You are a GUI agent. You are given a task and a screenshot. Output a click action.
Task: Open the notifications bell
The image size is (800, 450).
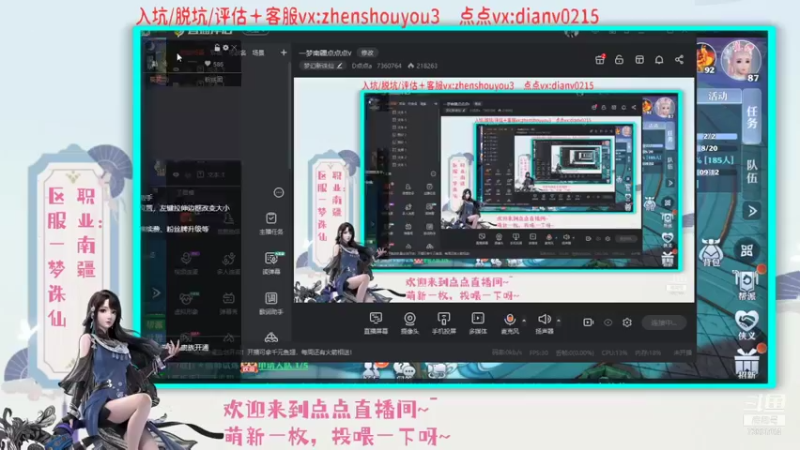click(x=659, y=60)
